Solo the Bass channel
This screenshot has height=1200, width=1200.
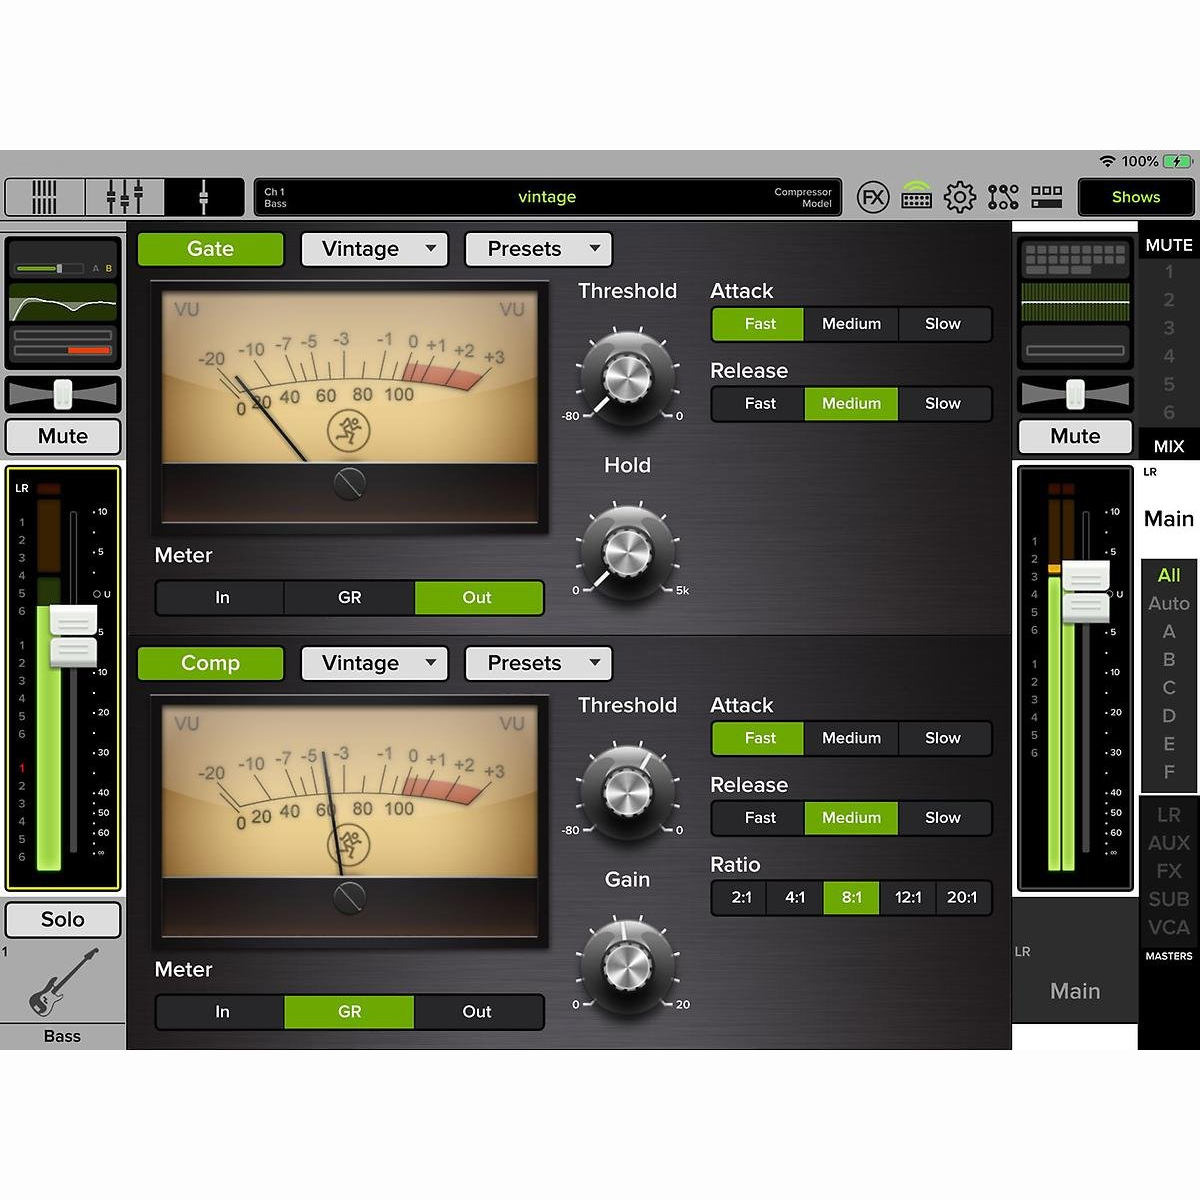pos(63,919)
